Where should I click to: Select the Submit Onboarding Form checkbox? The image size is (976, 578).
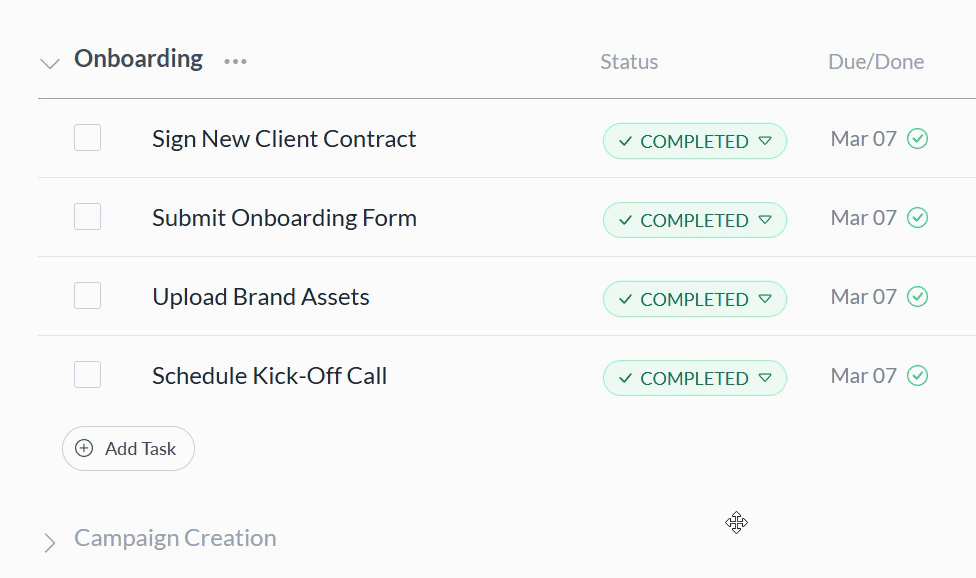pos(88,217)
